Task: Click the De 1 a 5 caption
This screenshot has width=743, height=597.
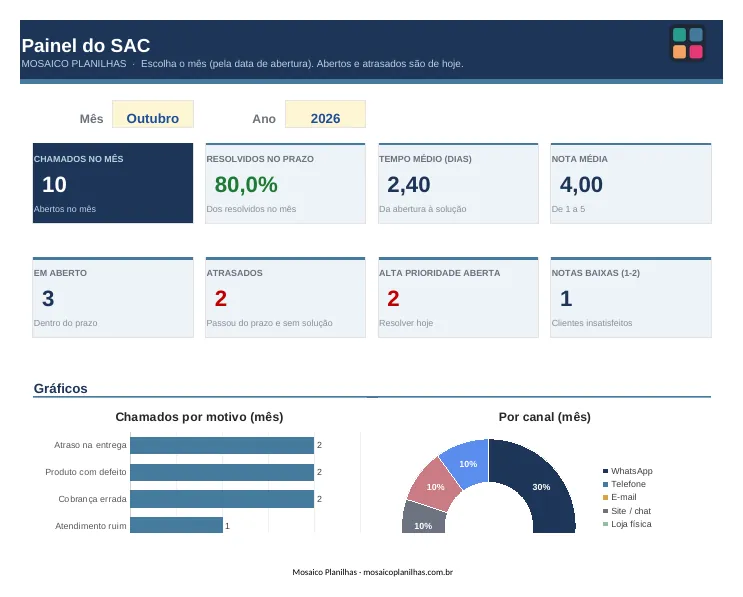Action: tap(568, 209)
